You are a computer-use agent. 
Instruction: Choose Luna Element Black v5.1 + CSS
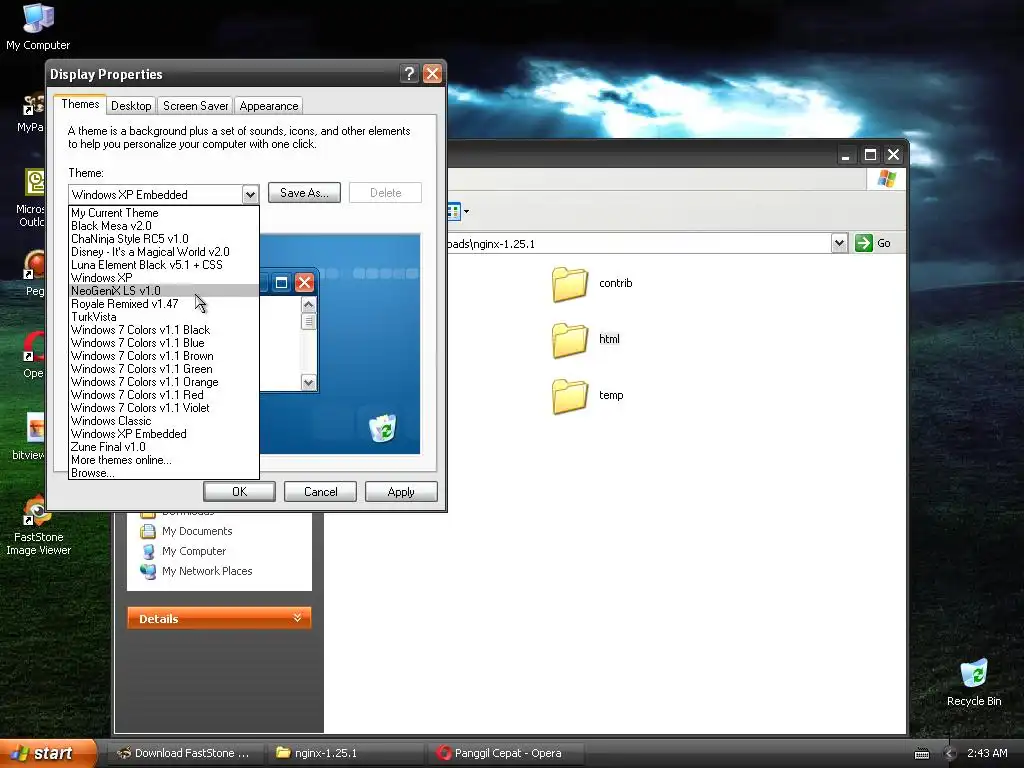[x=163, y=265]
